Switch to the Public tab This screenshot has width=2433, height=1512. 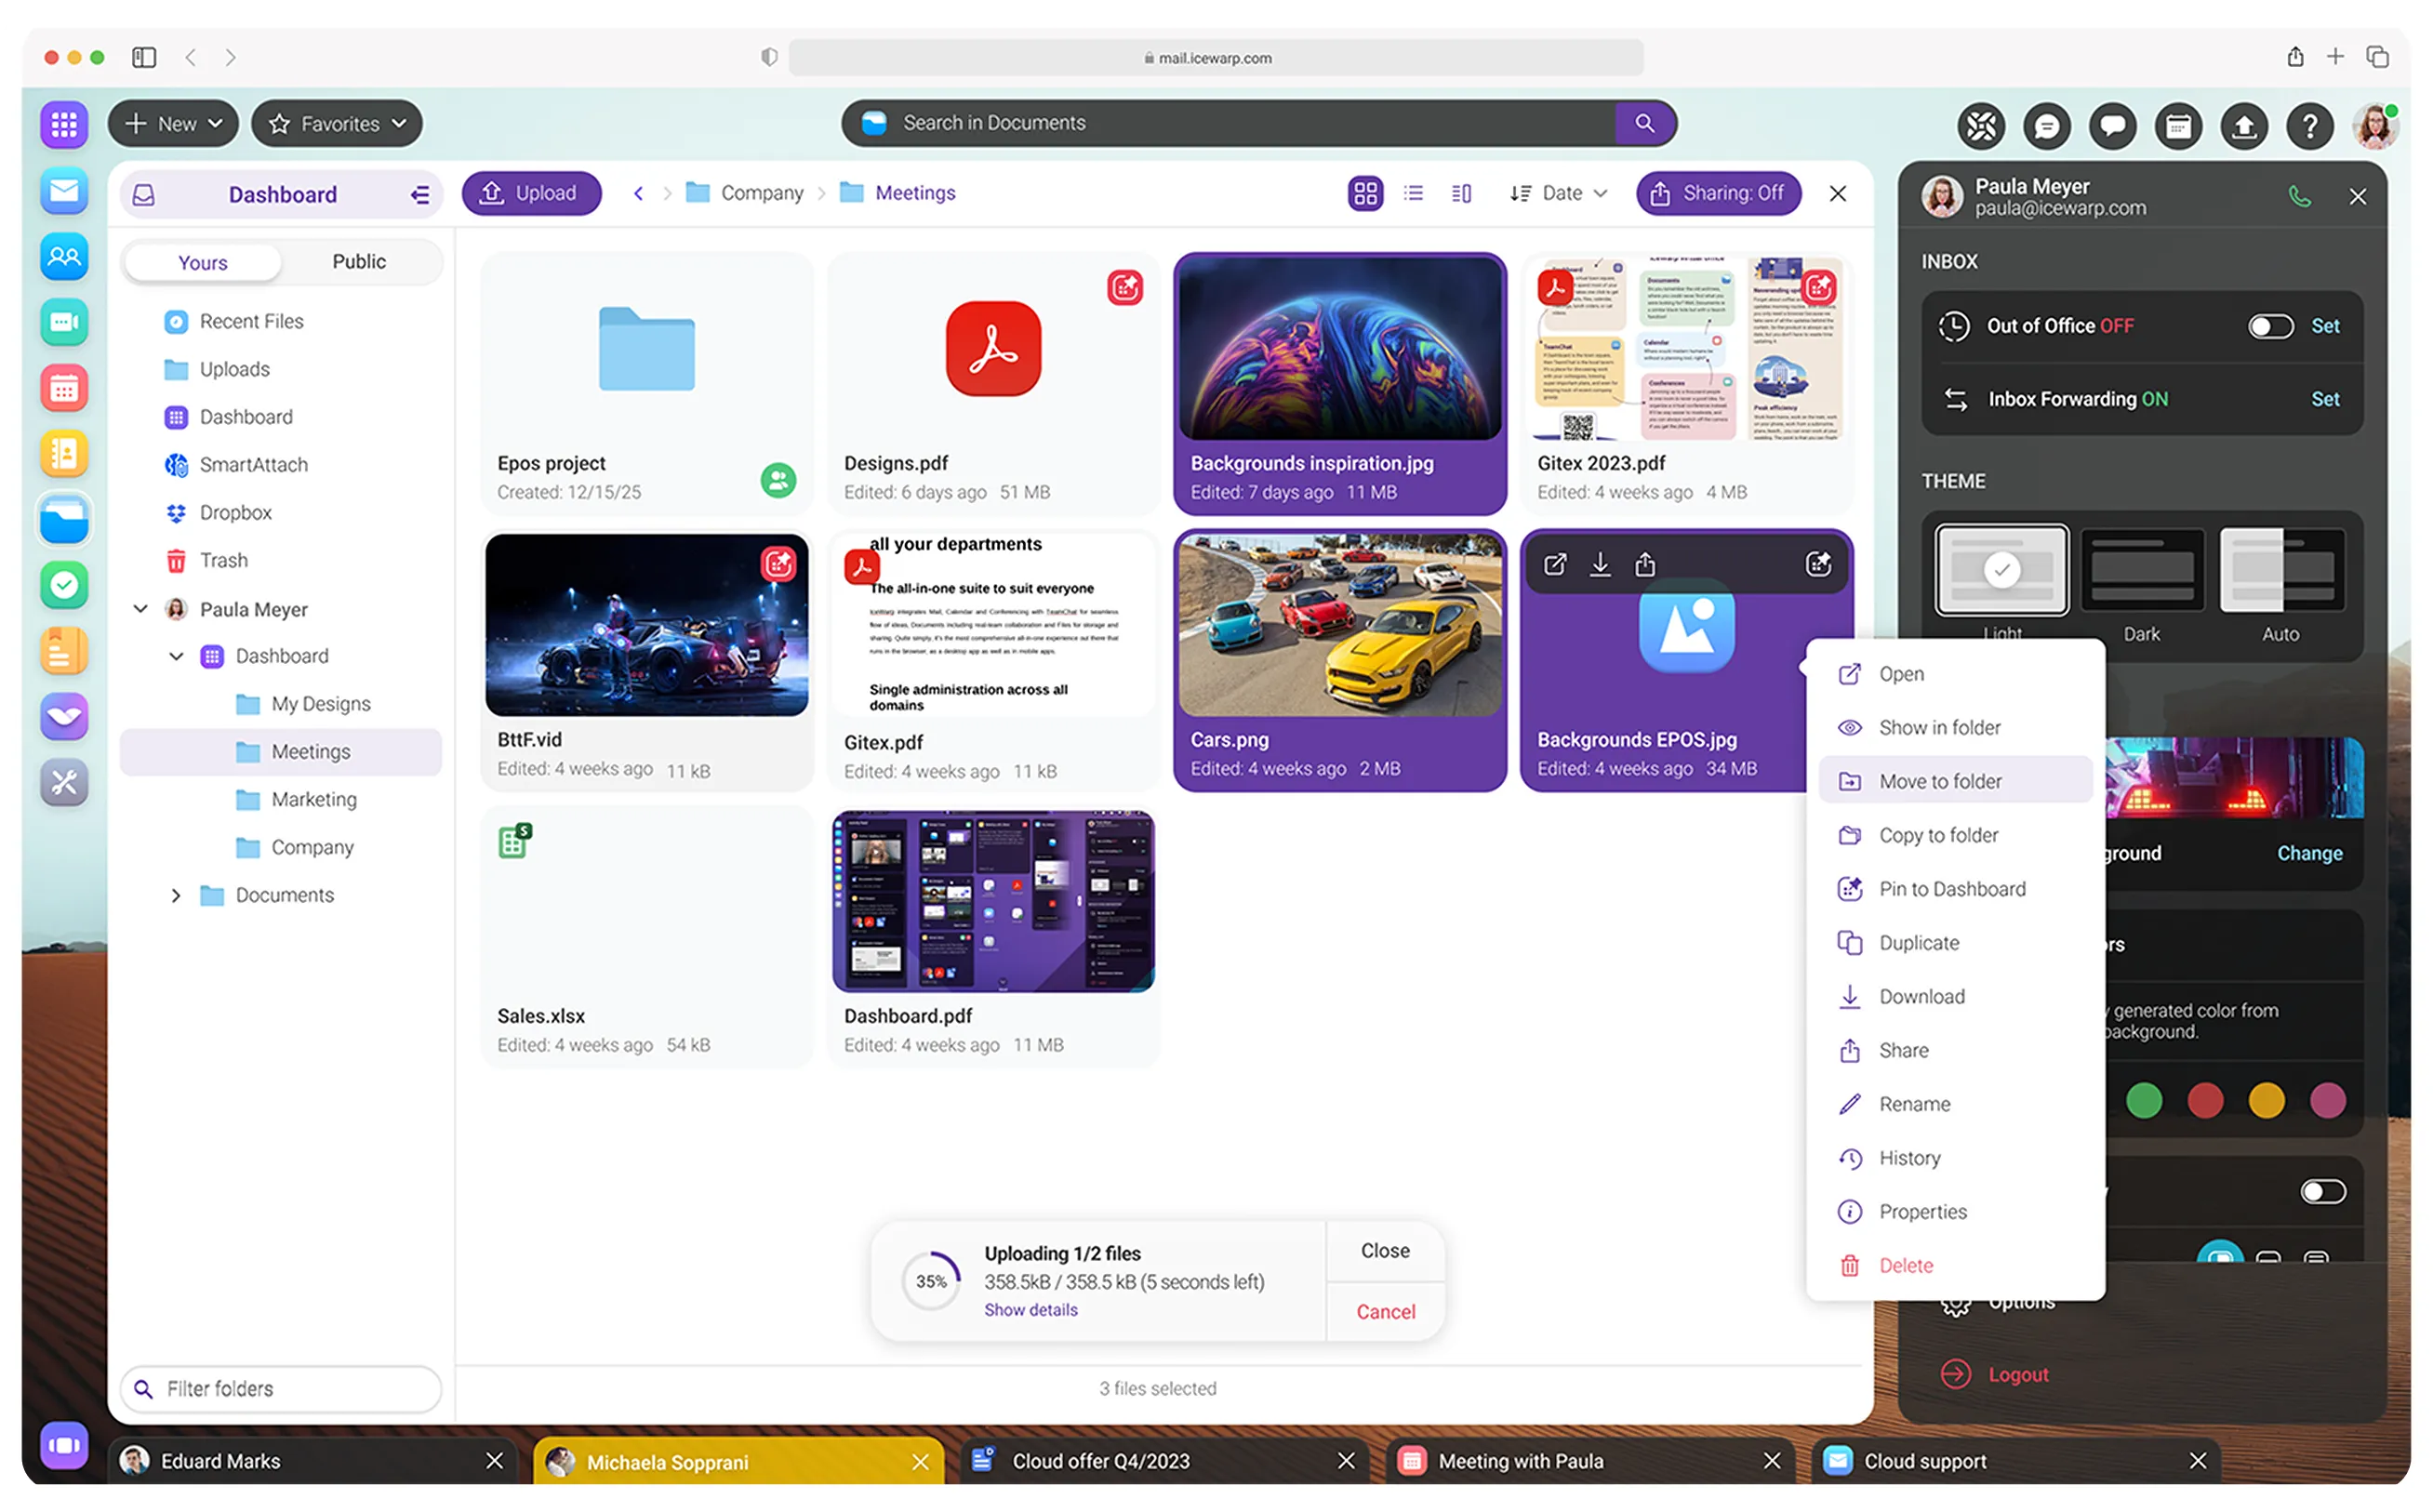coord(358,262)
